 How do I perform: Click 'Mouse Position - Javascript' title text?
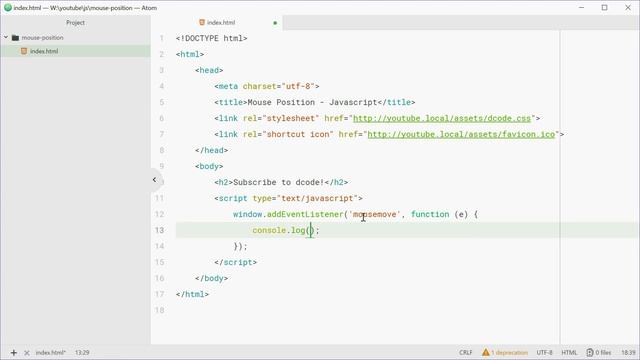pyautogui.click(x=312, y=102)
